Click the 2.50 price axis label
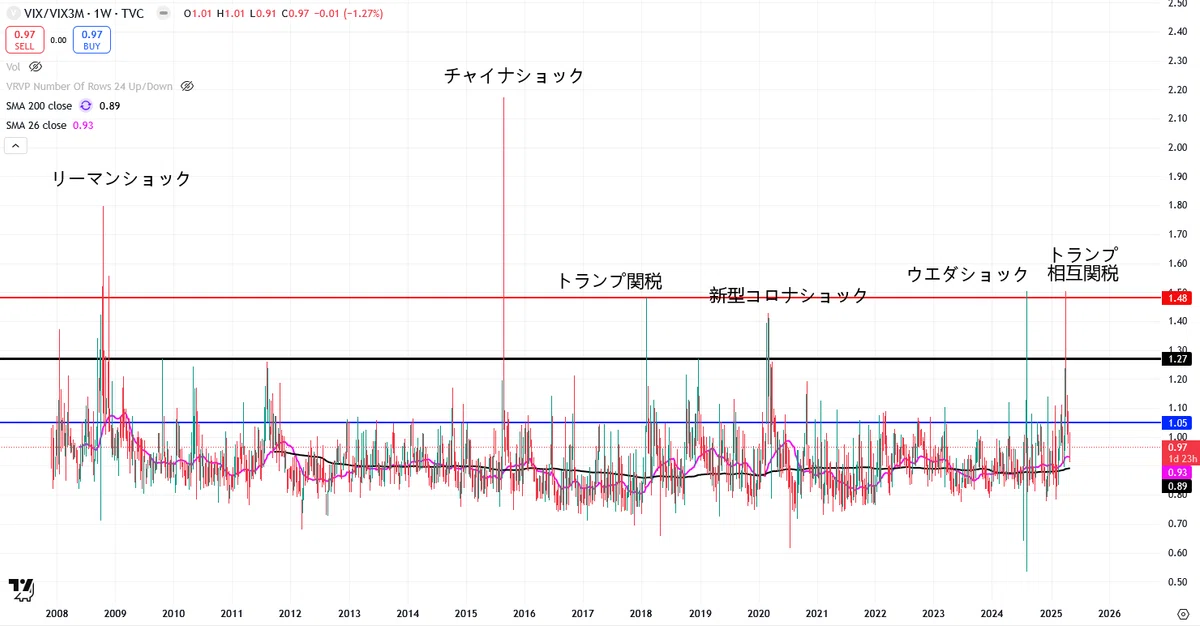This screenshot has height=626, width=1200. tap(1177, 4)
